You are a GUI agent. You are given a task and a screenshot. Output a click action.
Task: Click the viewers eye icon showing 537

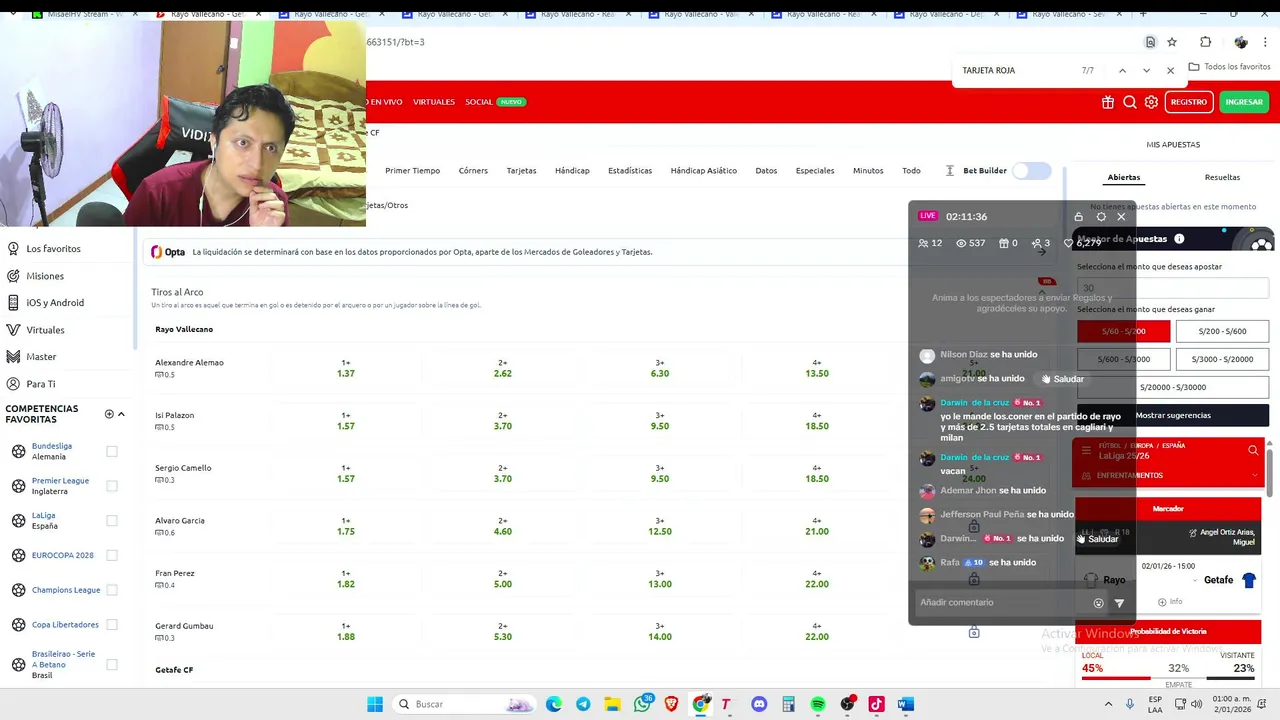click(x=961, y=243)
